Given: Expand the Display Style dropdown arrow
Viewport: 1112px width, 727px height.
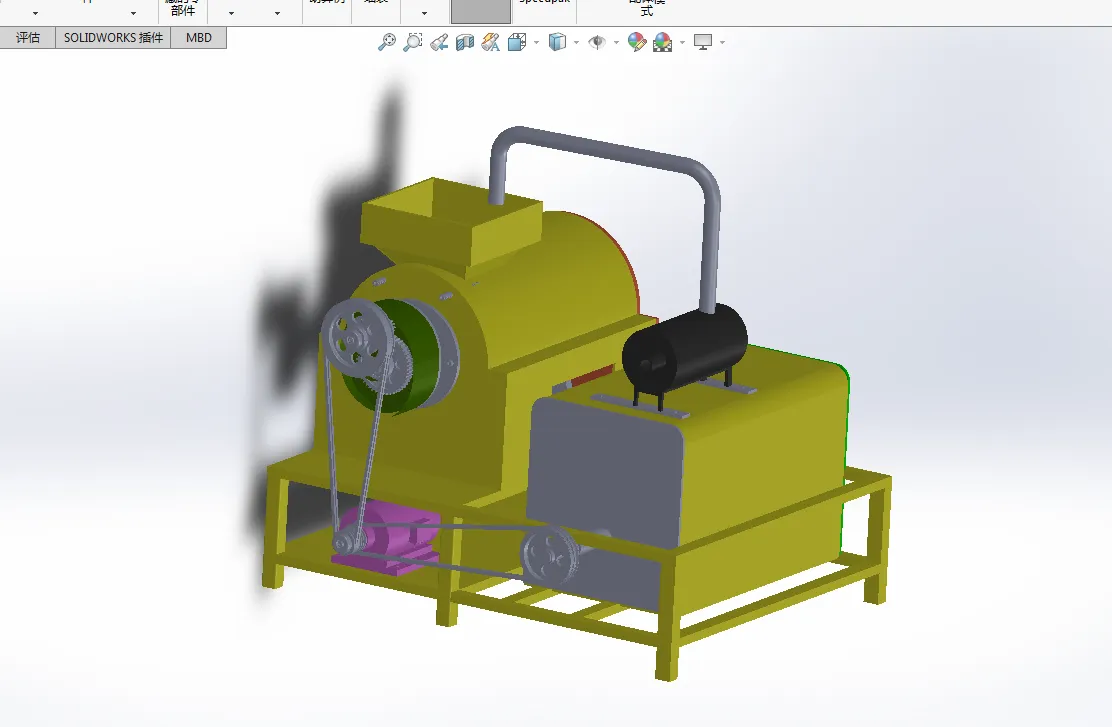Looking at the screenshot, I should (576, 43).
